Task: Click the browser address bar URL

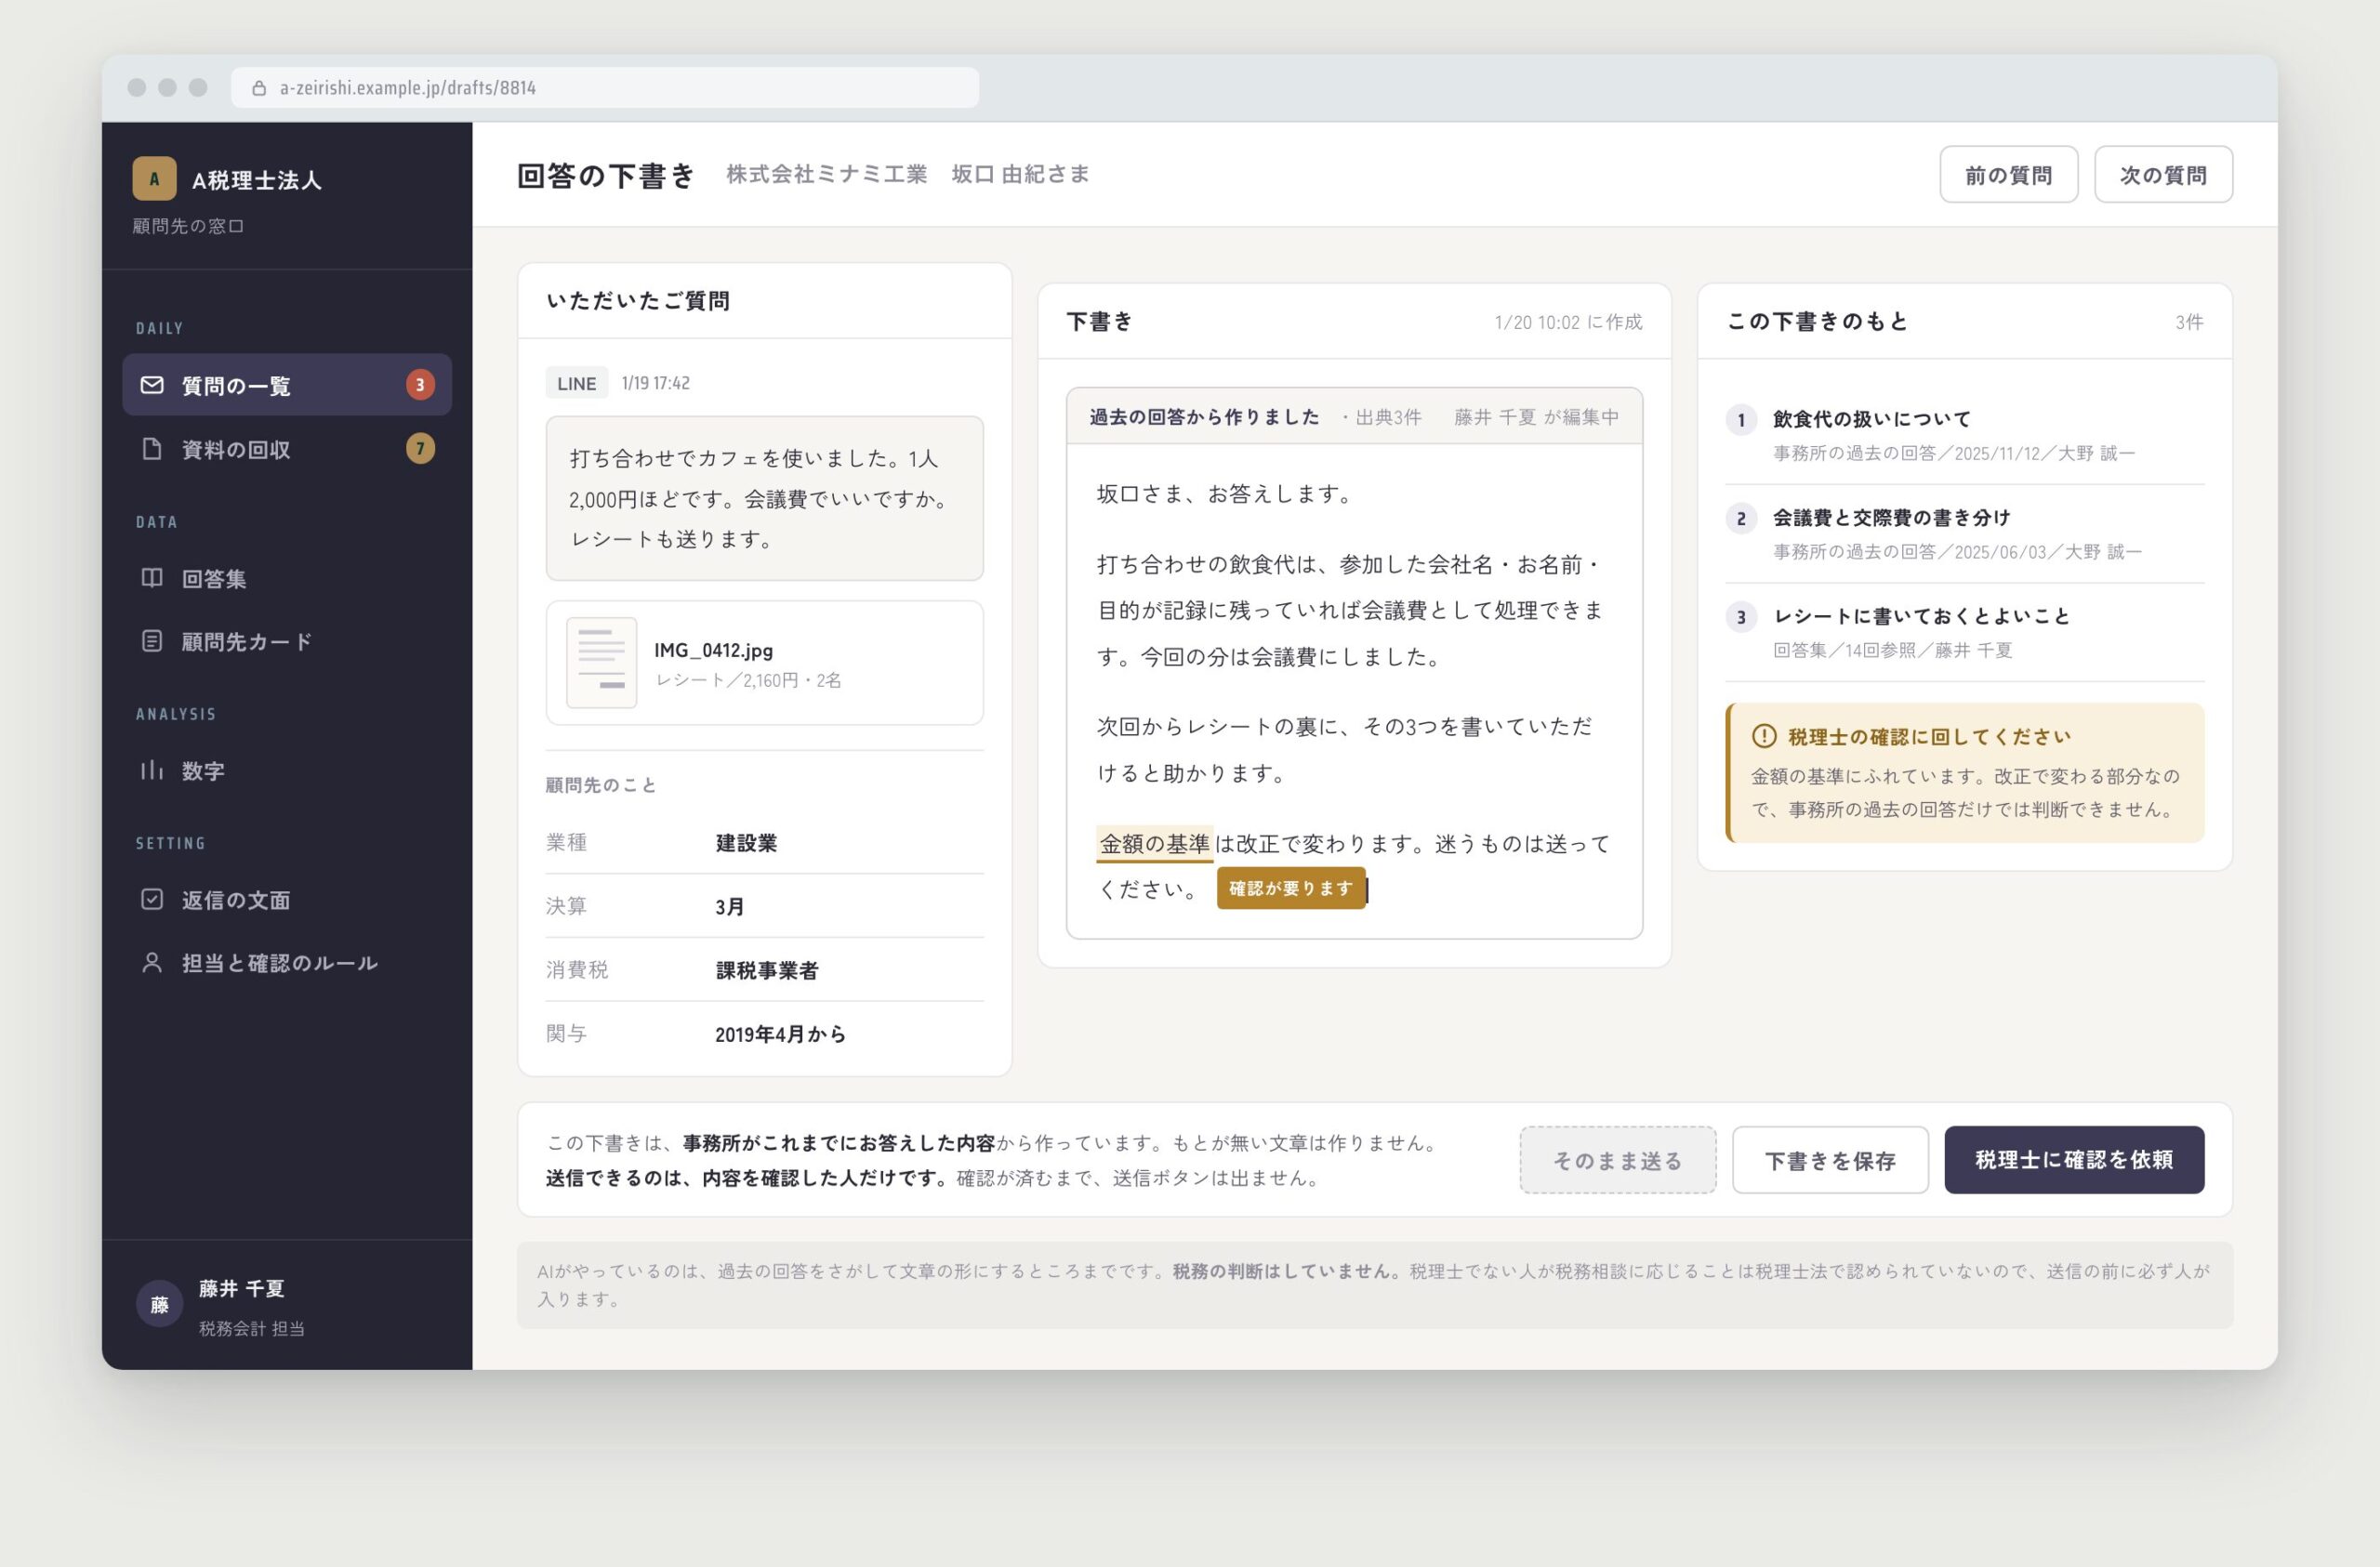Action: [x=407, y=88]
